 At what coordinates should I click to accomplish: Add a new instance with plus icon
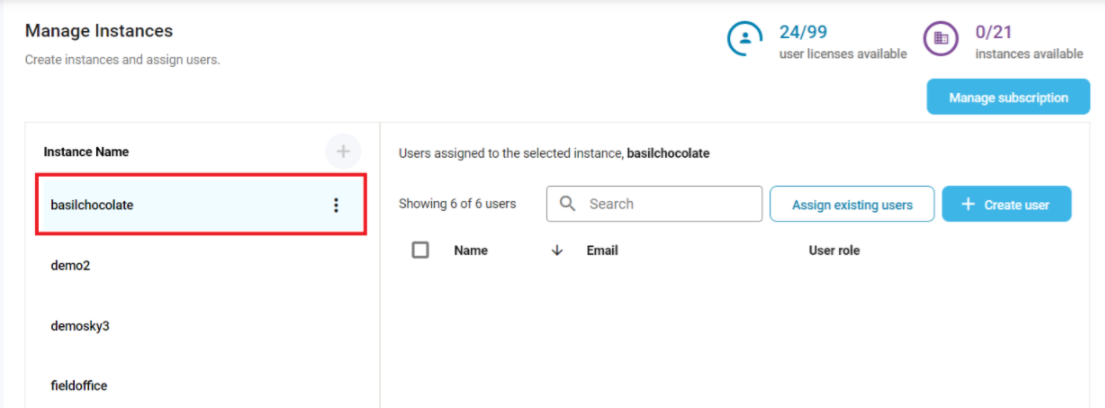[343, 152]
